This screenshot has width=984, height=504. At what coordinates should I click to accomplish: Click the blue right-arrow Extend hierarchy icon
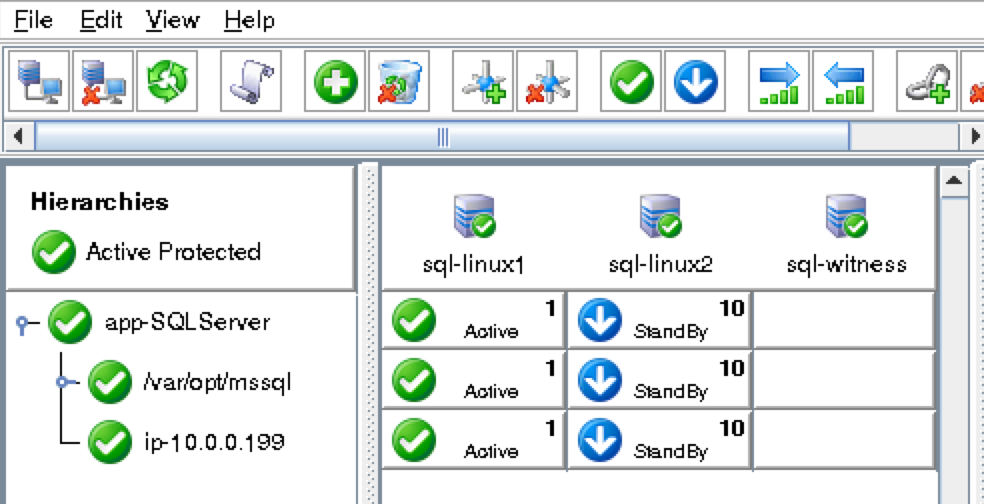coord(779,82)
